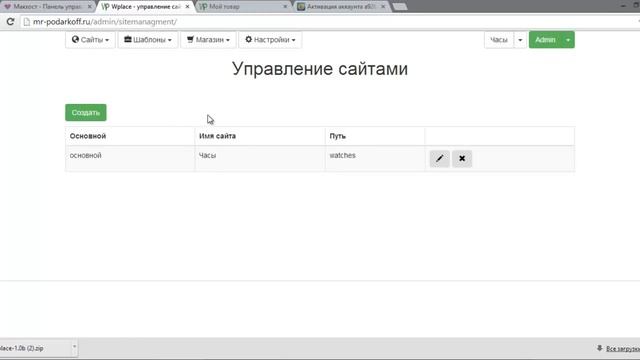Screen dimensions: 640x360
Task: Click the pencil edit icon in Часы row
Action: point(440,159)
